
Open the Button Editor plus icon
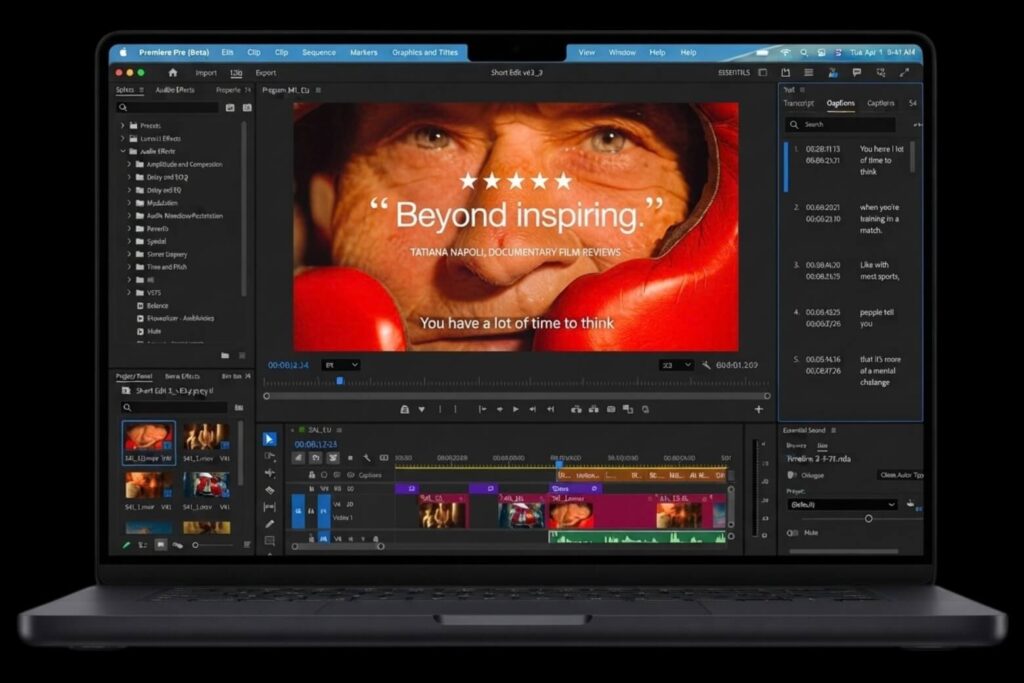click(758, 409)
